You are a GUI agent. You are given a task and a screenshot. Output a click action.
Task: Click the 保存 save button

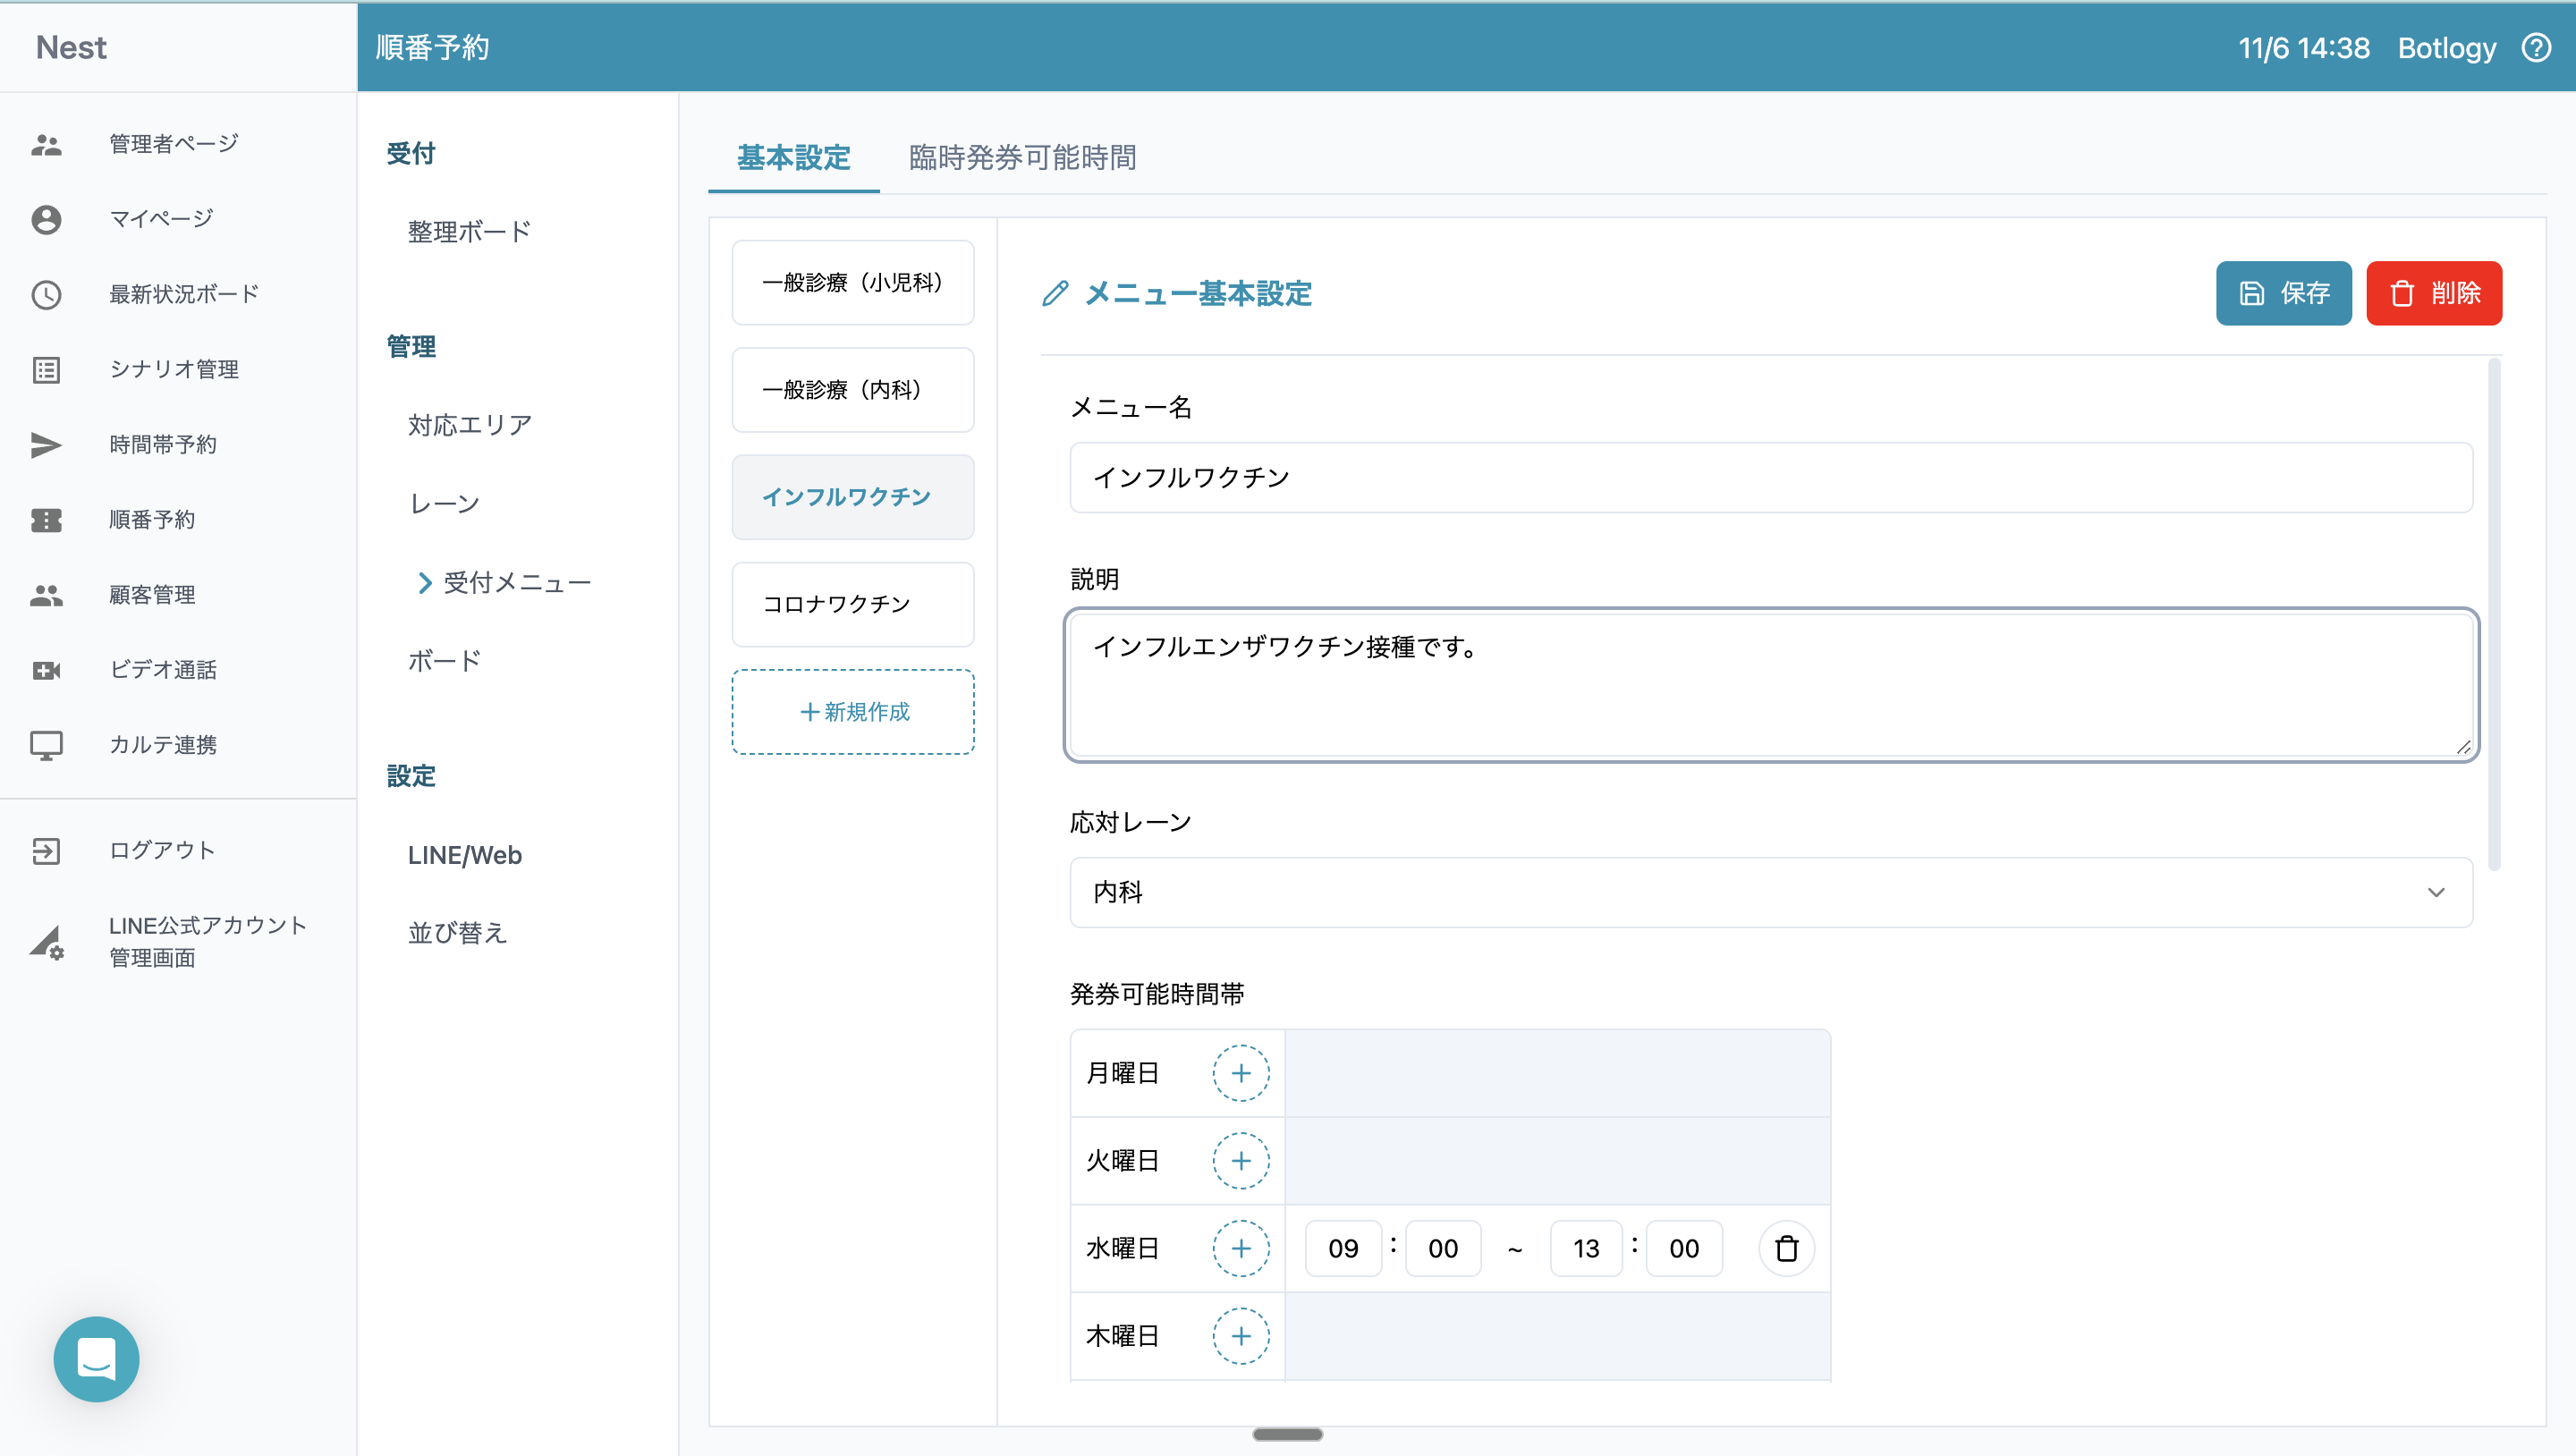click(x=2283, y=293)
